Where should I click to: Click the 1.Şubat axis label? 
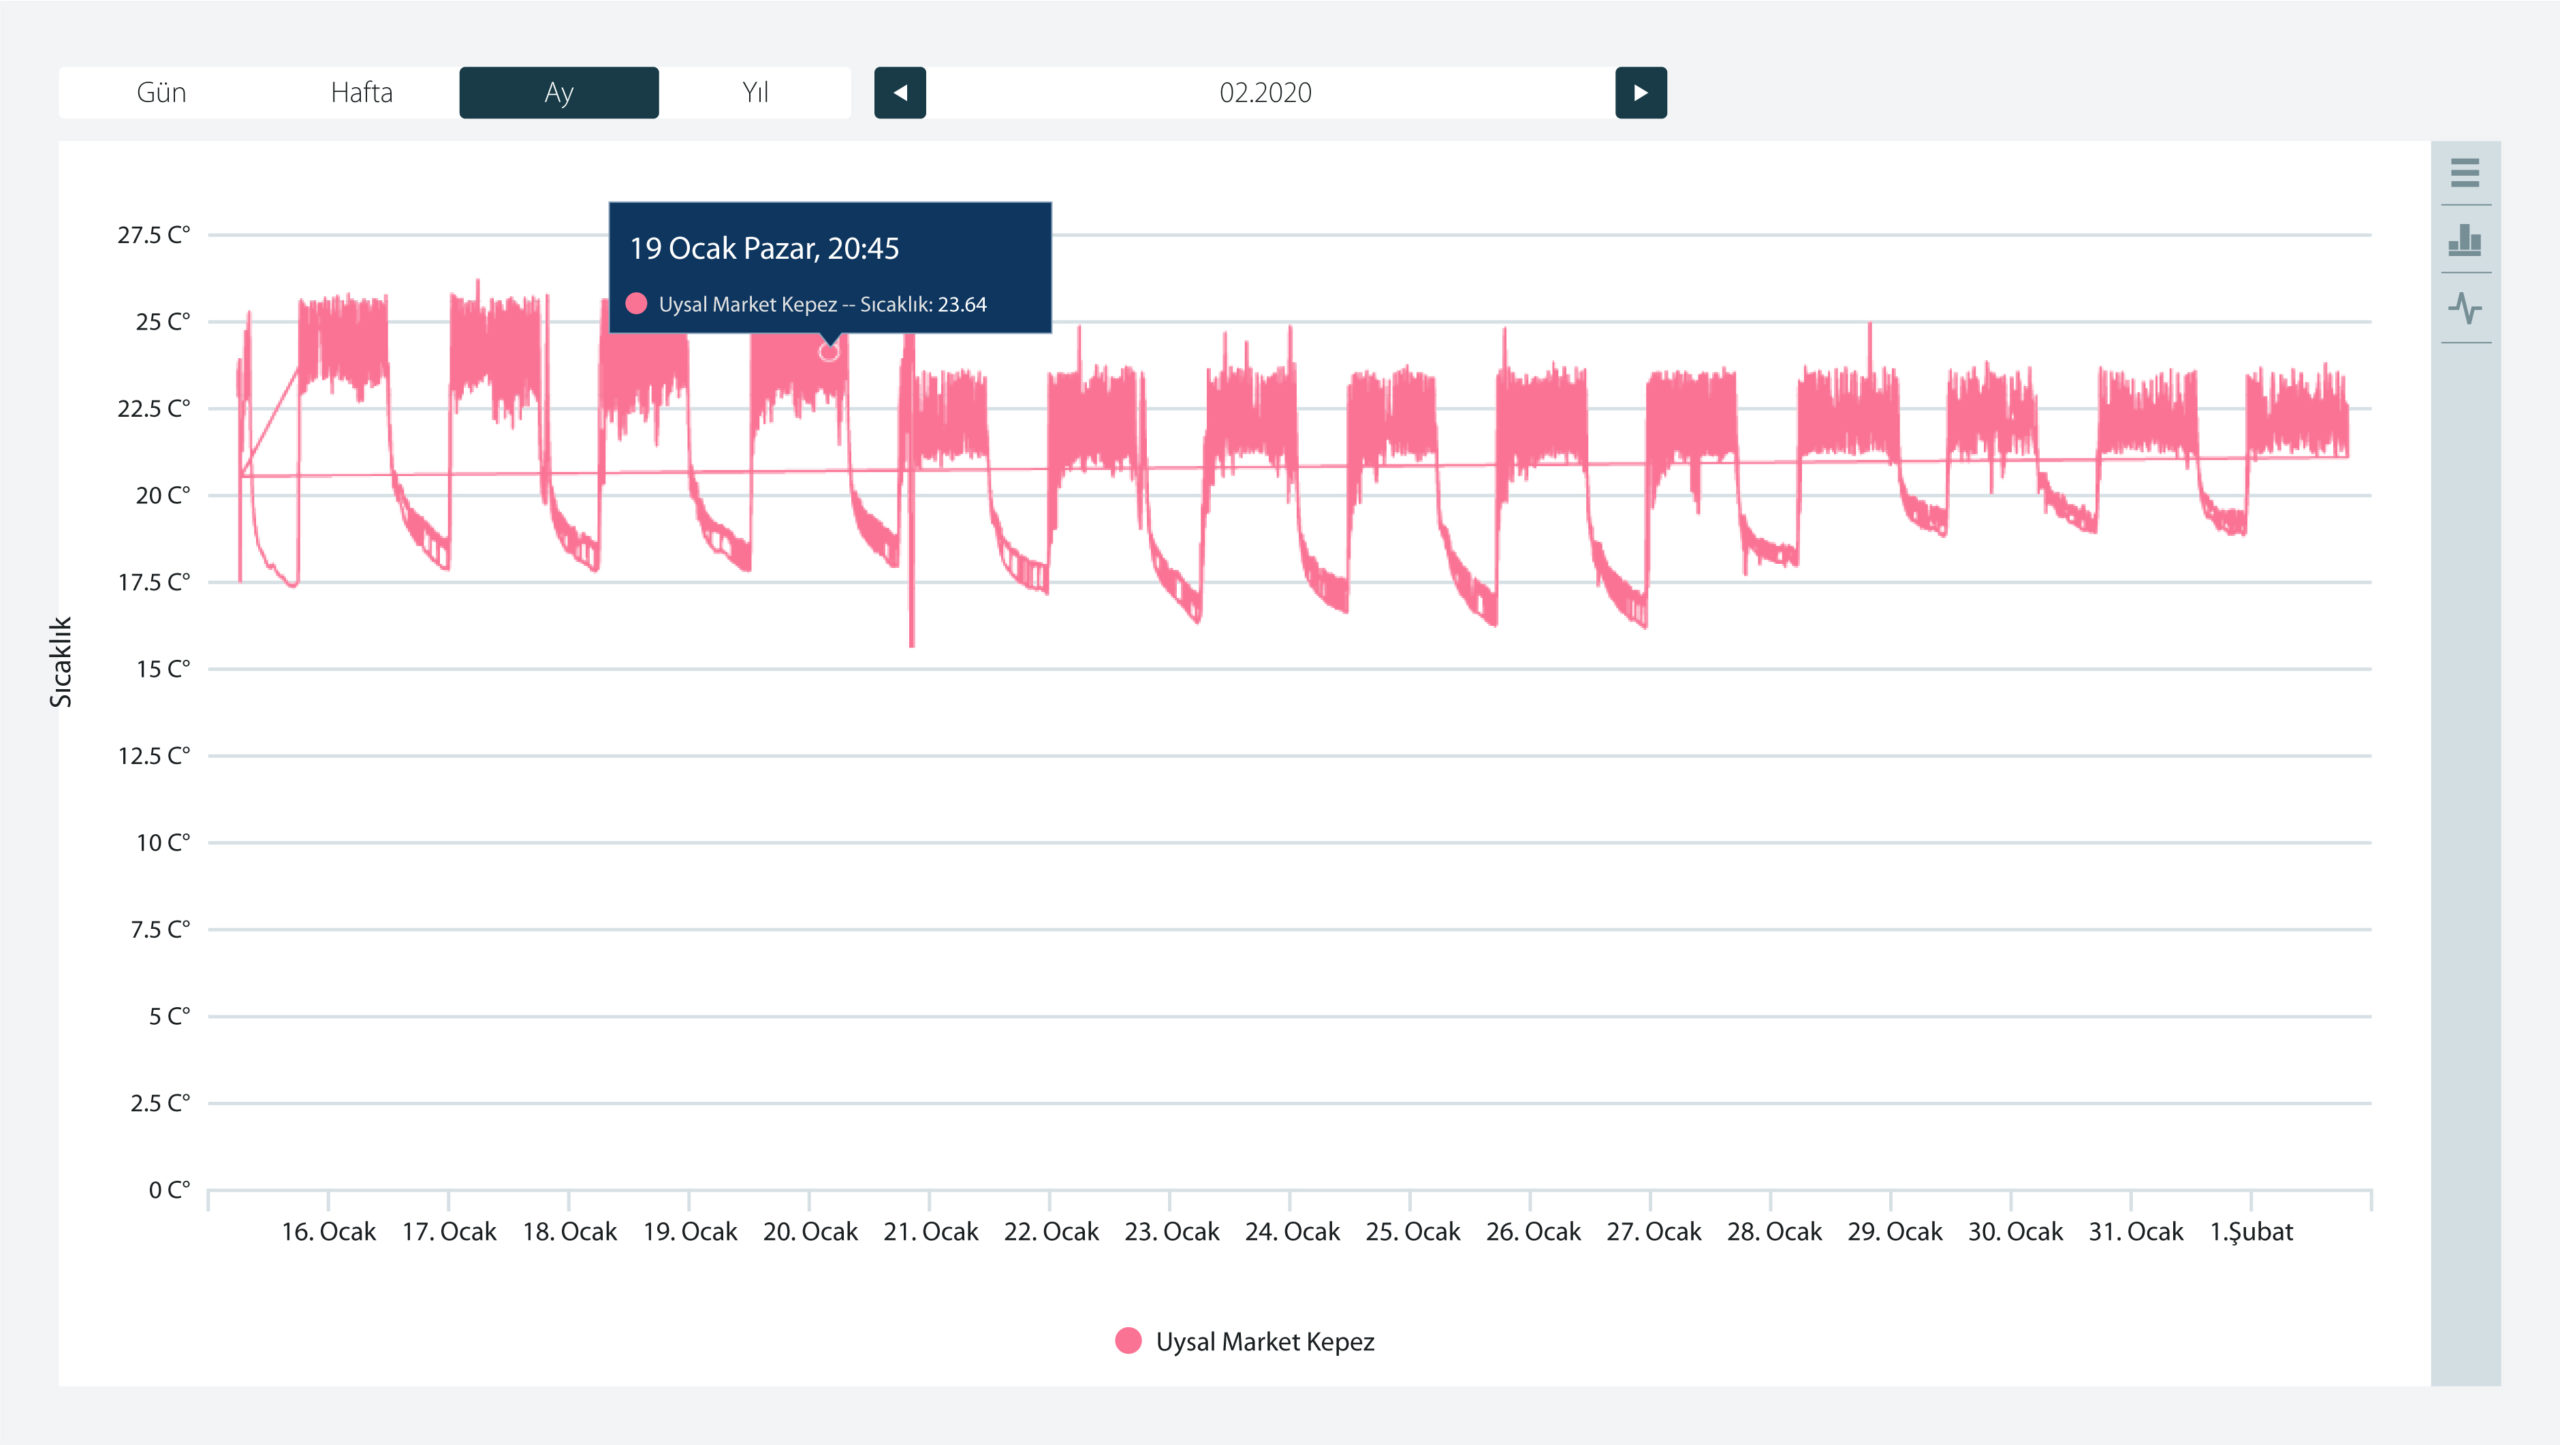pyautogui.click(x=2251, y=1232)
